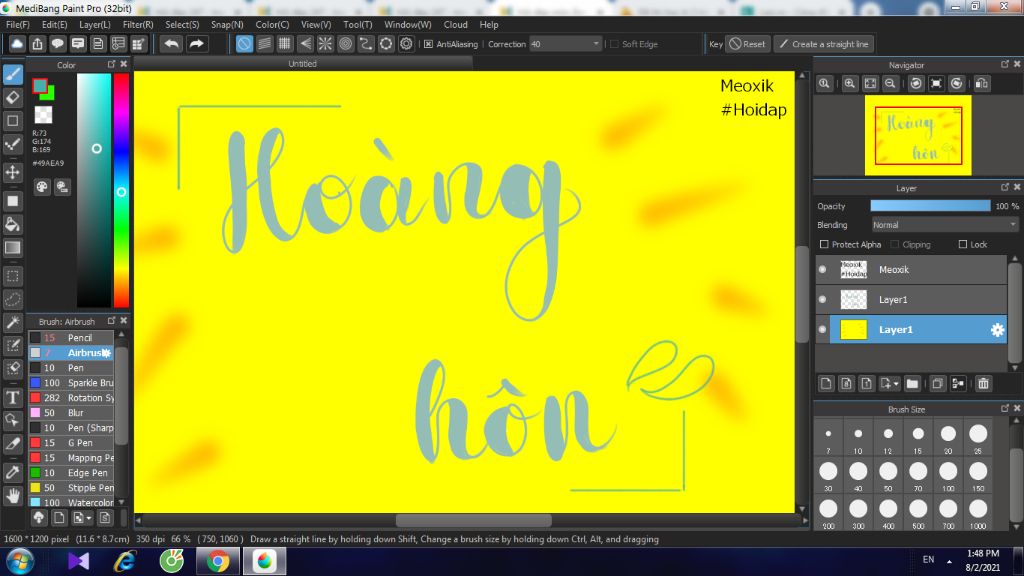Select the G Pen brush
Viewport: 1024px width, 576px height.
point(71,443)
